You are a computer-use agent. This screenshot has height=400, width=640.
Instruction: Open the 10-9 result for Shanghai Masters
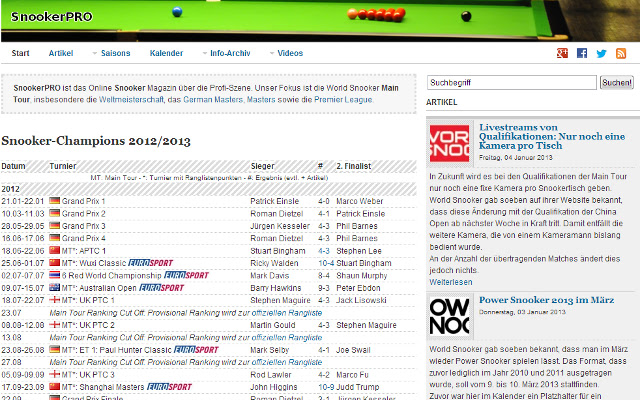tap(326, 387)
